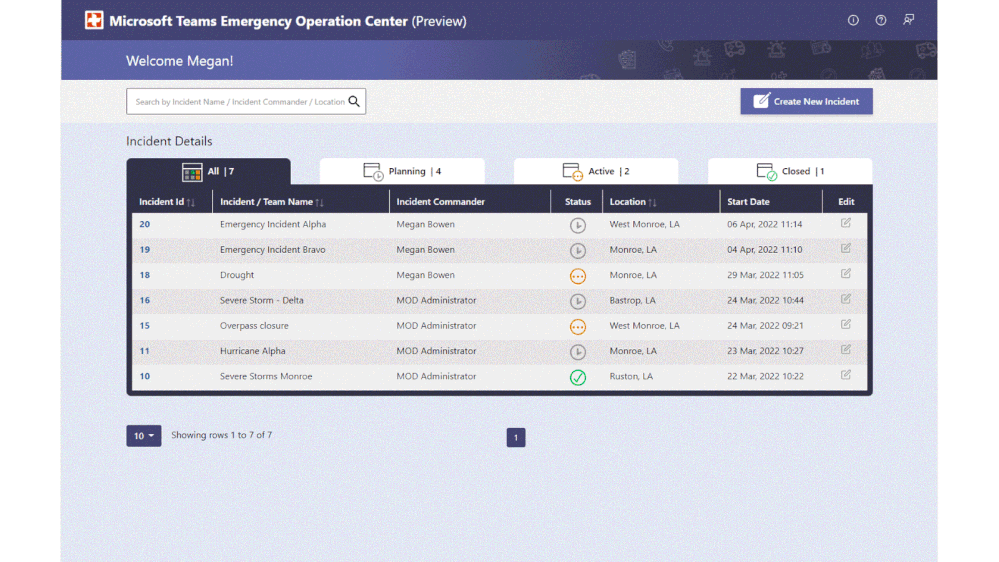The width and height of the screenshot is (999, 562).
Task: Edit Emergency Incident Bravo row pencil icon
Action: (x=845, y=249)
